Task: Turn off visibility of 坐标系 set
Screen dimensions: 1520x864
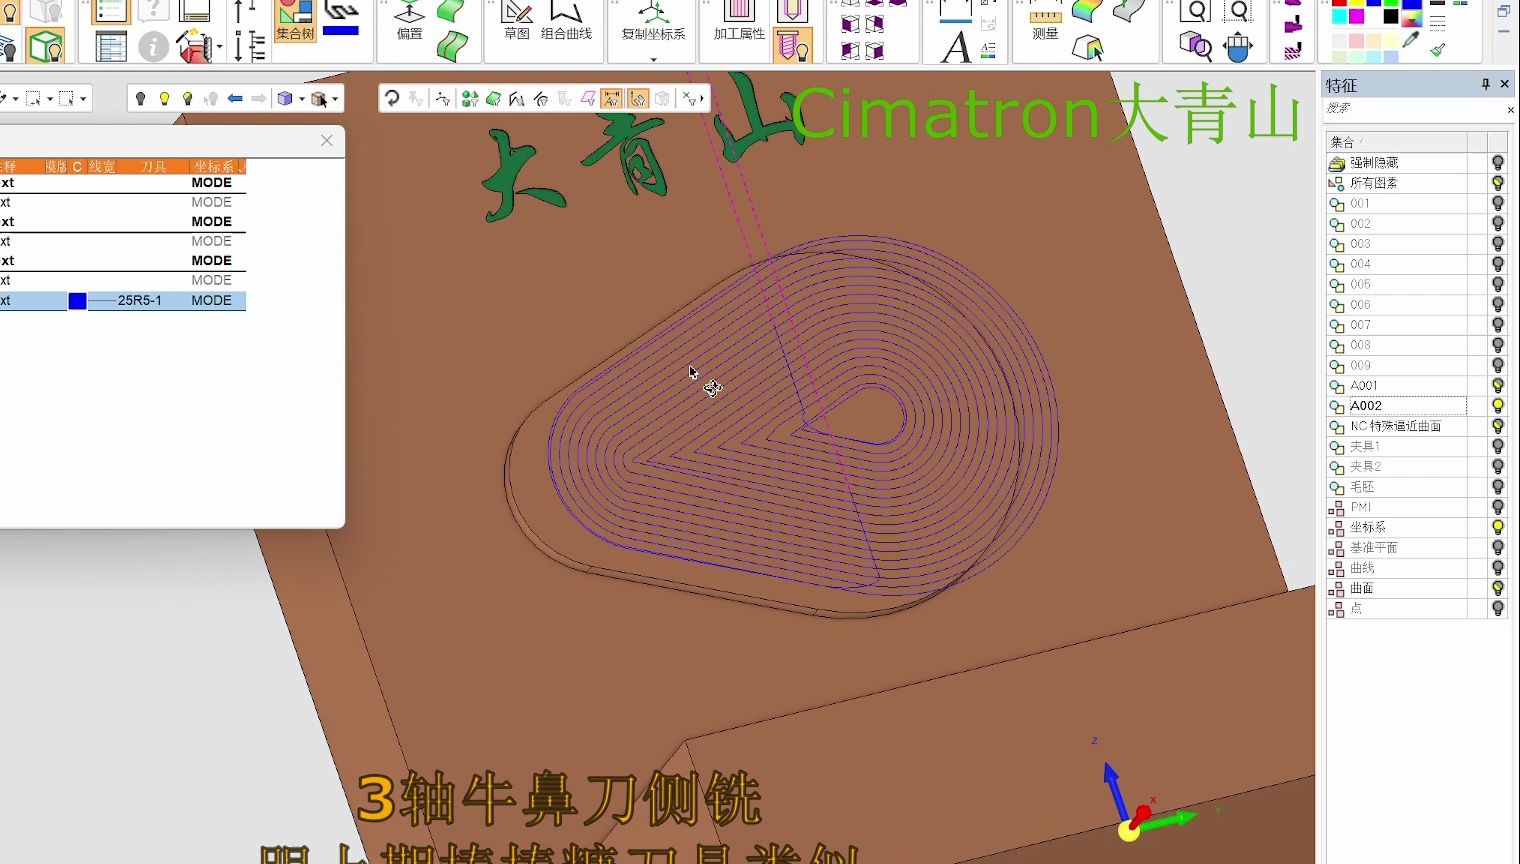Action: (1497, 527)
